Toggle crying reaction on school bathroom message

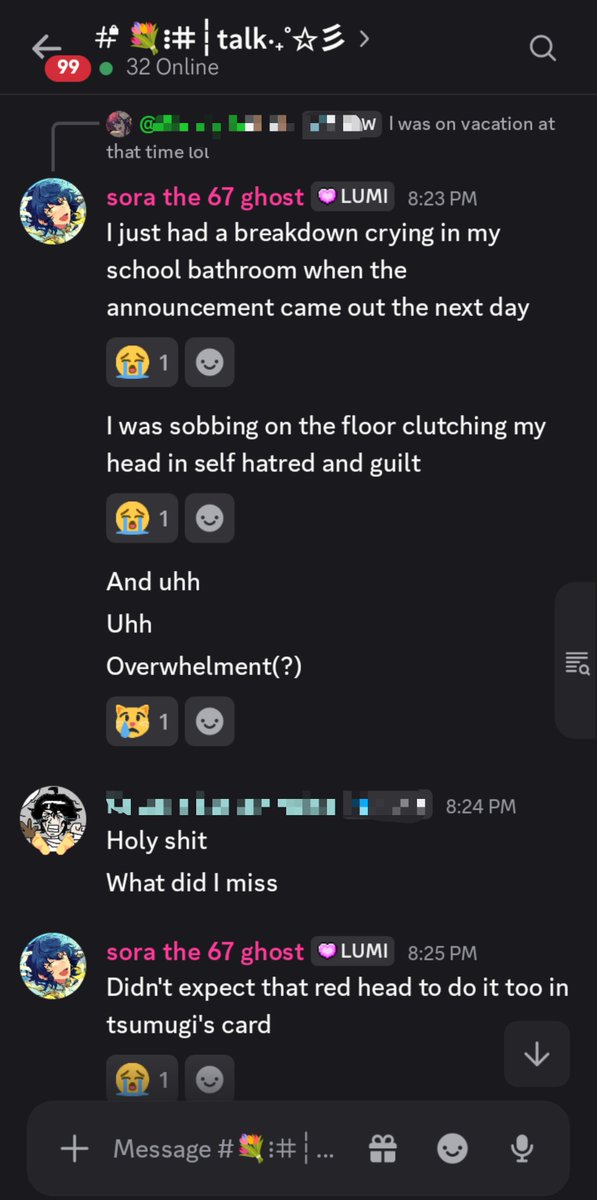[142, 362]
